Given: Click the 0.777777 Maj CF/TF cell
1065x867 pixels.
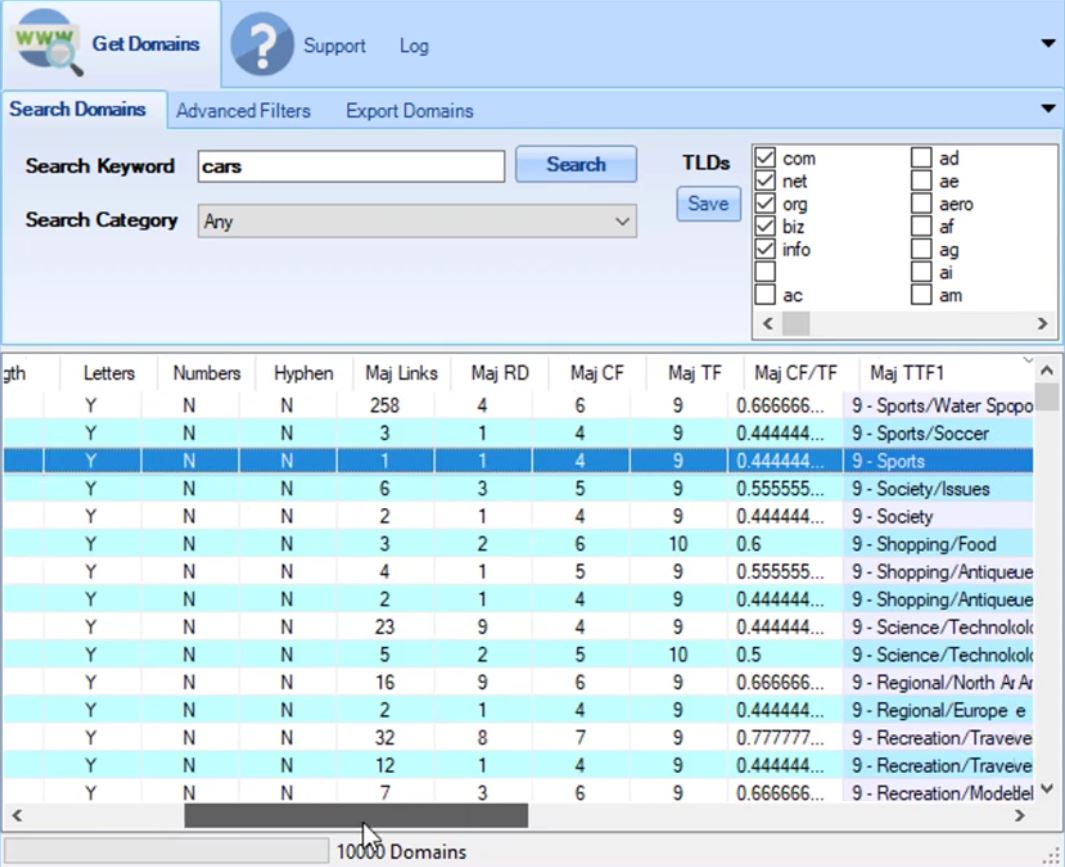Looking at the screenshot, I should (x=785, y=738).
